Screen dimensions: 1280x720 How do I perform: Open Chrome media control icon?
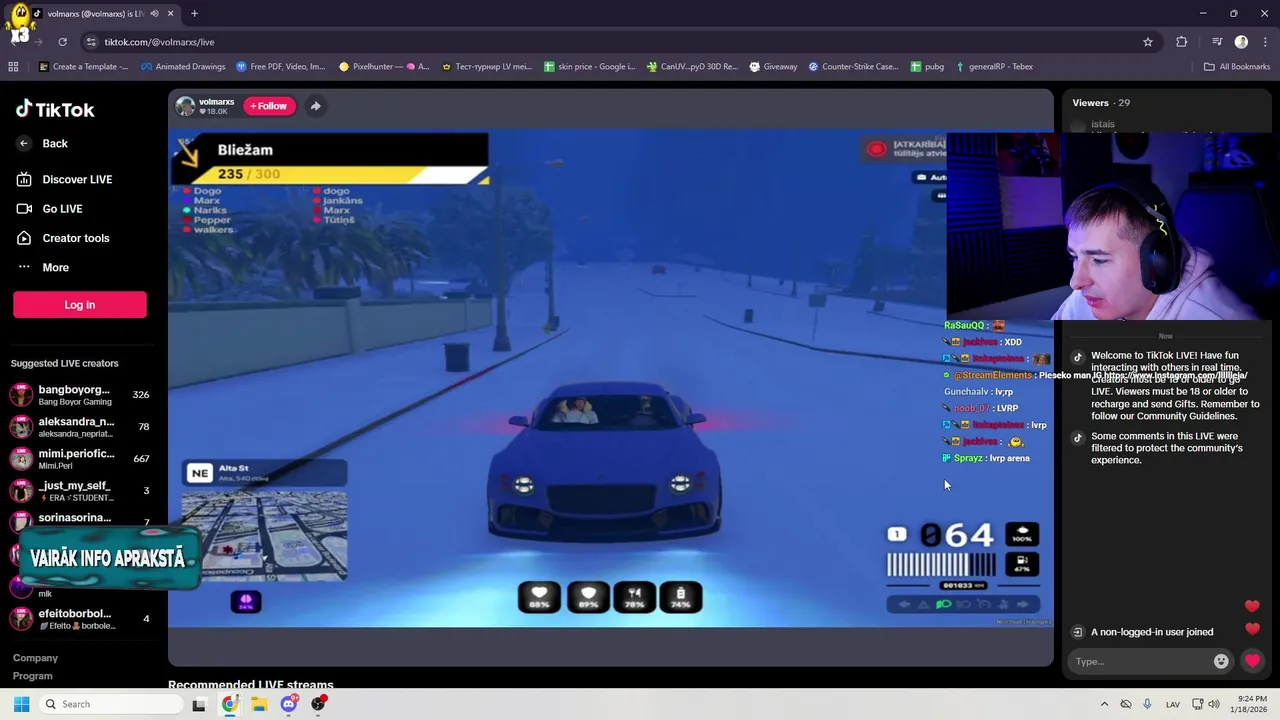click(x=1217, y=42)
